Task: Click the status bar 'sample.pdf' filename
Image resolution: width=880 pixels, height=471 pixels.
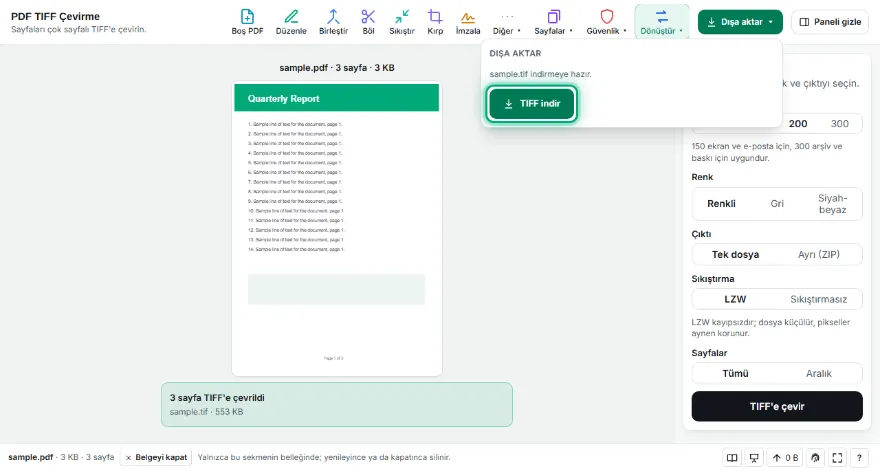Action: 31,458
